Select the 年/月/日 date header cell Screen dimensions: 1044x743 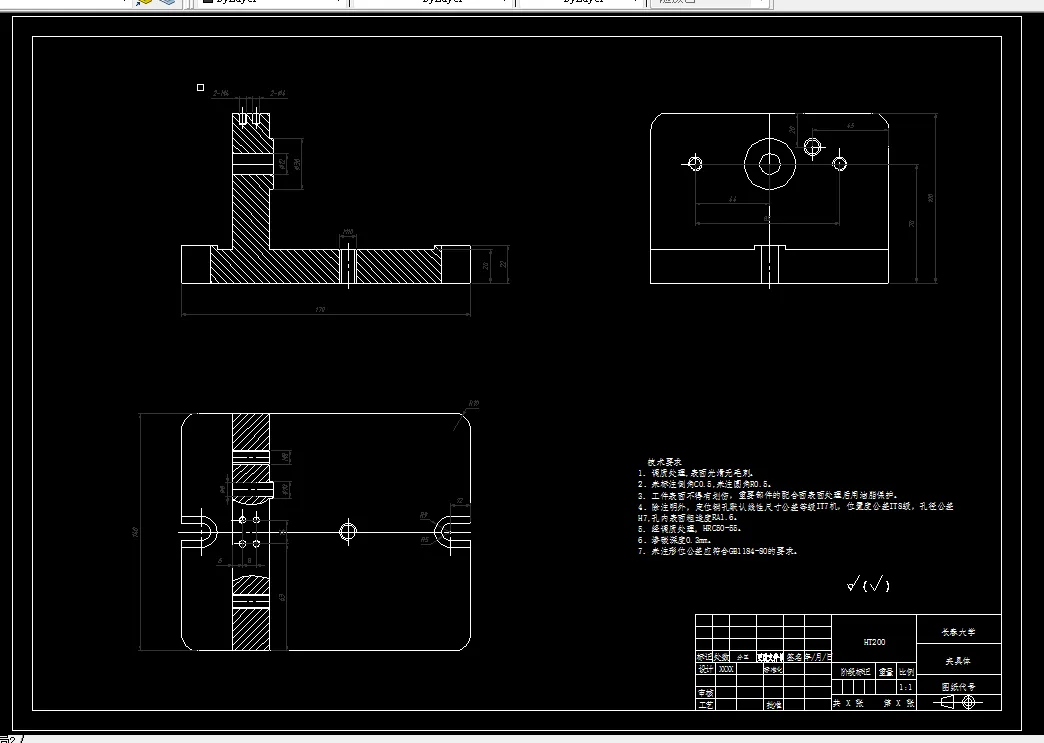818,657
